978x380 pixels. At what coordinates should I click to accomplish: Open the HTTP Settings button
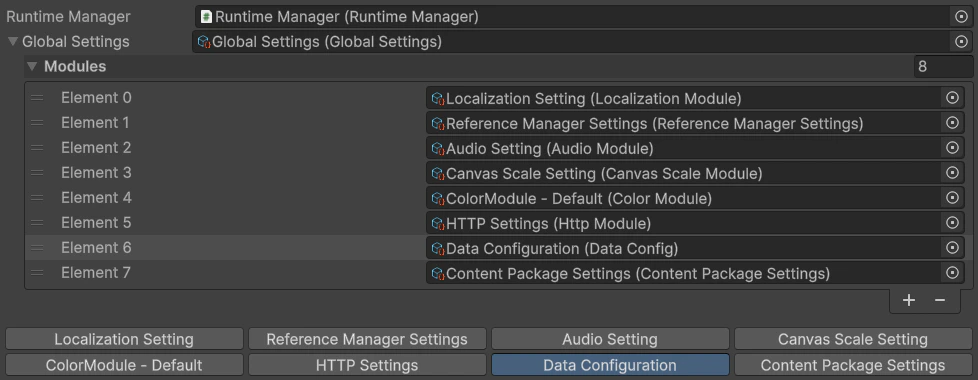(x=367, y=365)
